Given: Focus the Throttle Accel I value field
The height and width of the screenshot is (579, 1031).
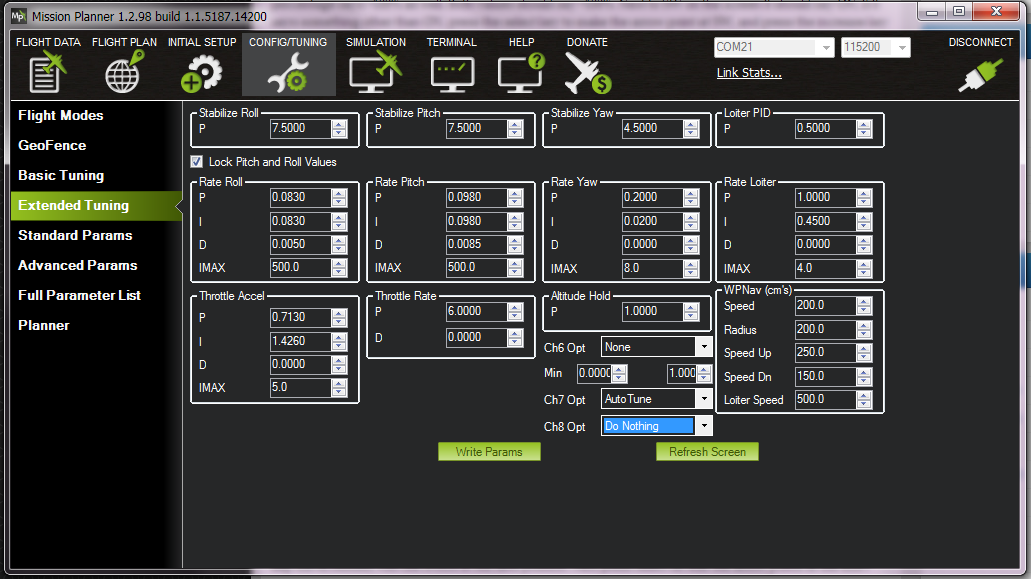Looking at the screenshot, I should pyautogui.click(x=300, y=341).
